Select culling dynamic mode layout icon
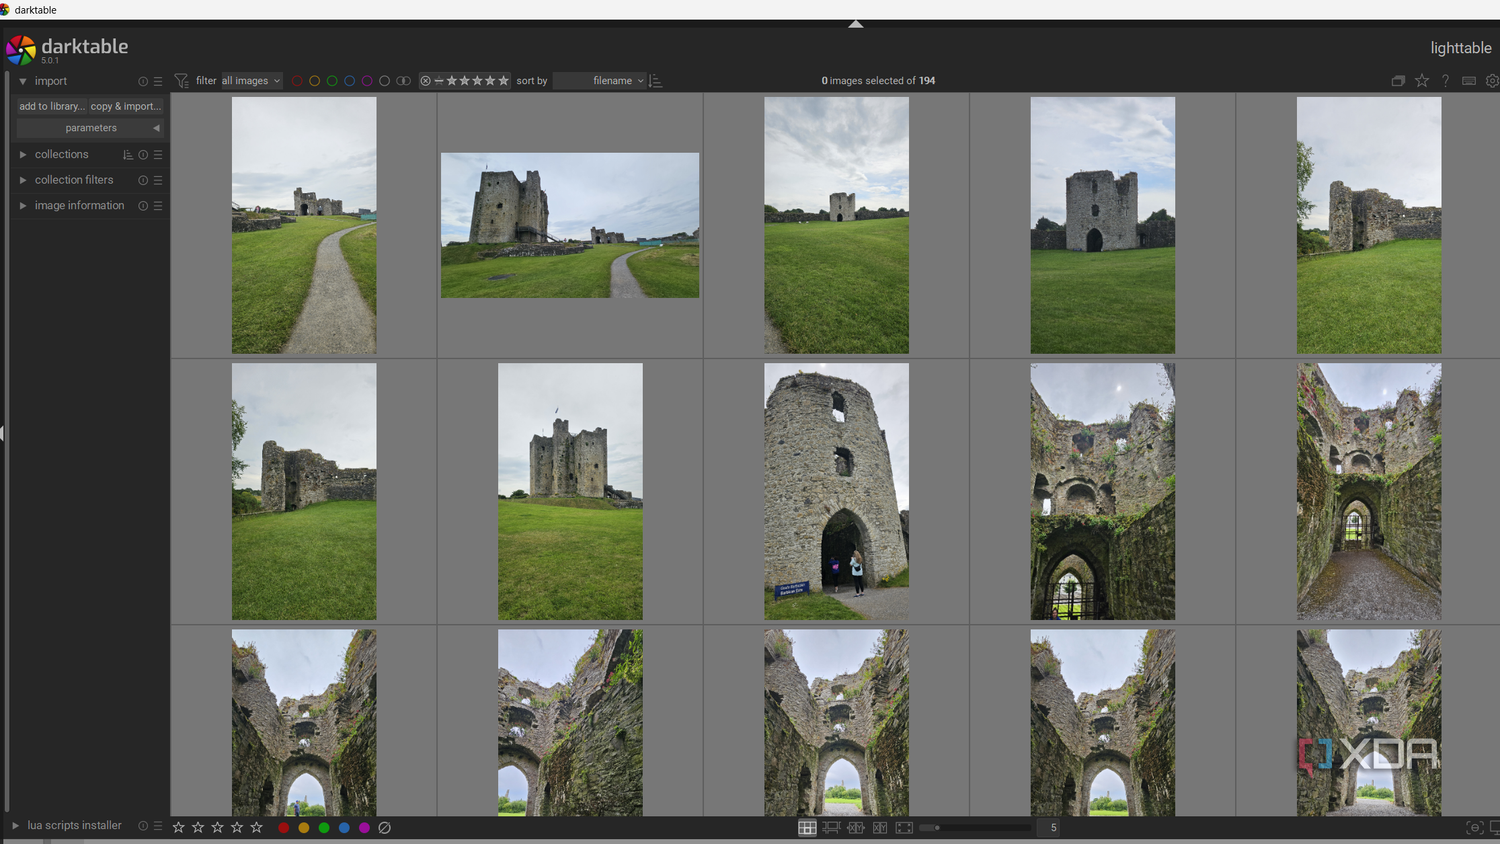Screen dimensions: 1500x844 pos(880,828)
